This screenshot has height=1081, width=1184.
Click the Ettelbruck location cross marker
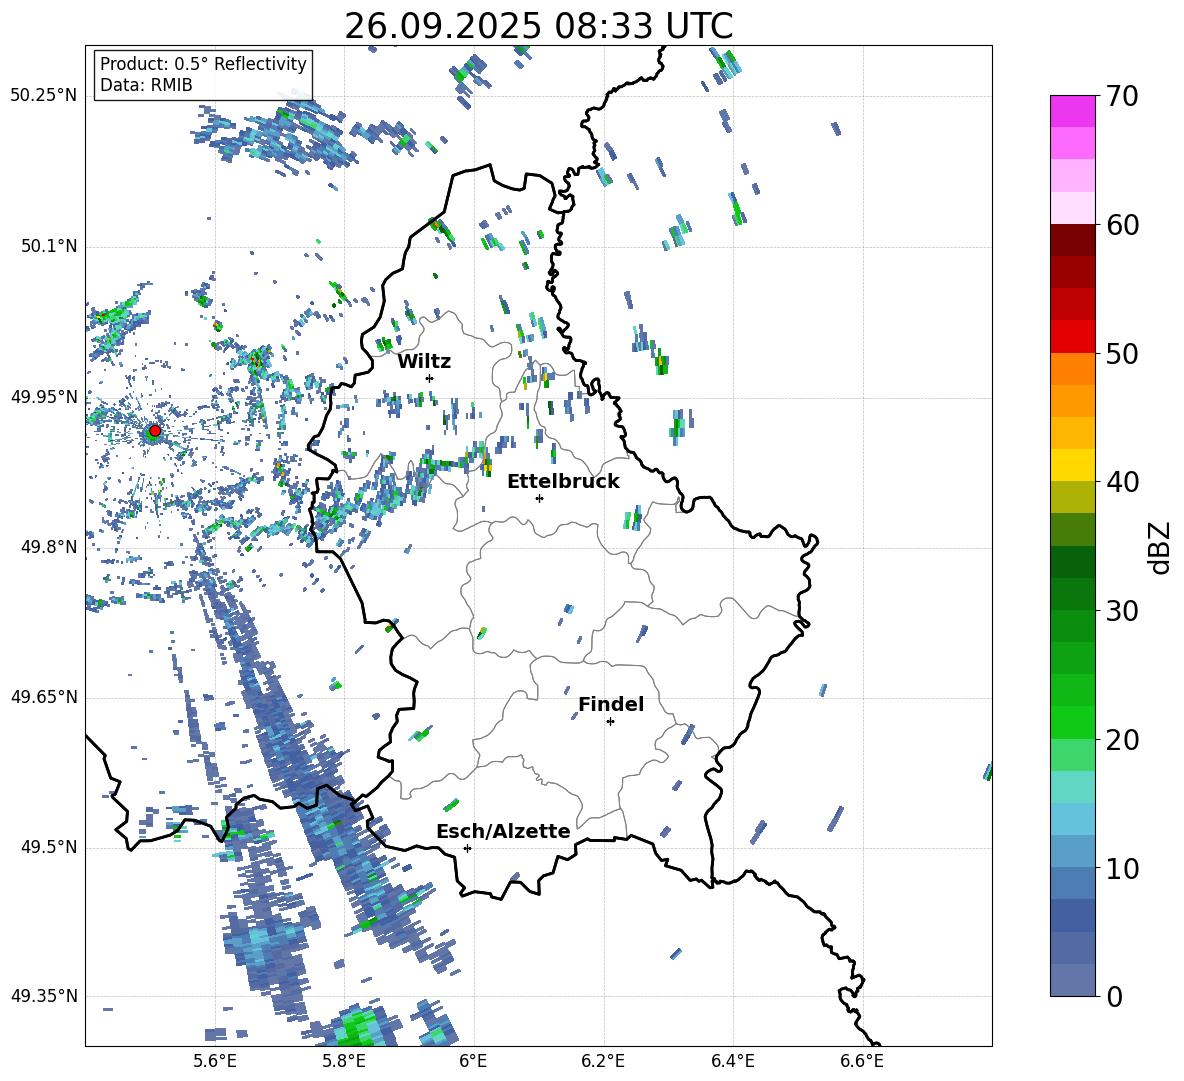tap(539, 498)
